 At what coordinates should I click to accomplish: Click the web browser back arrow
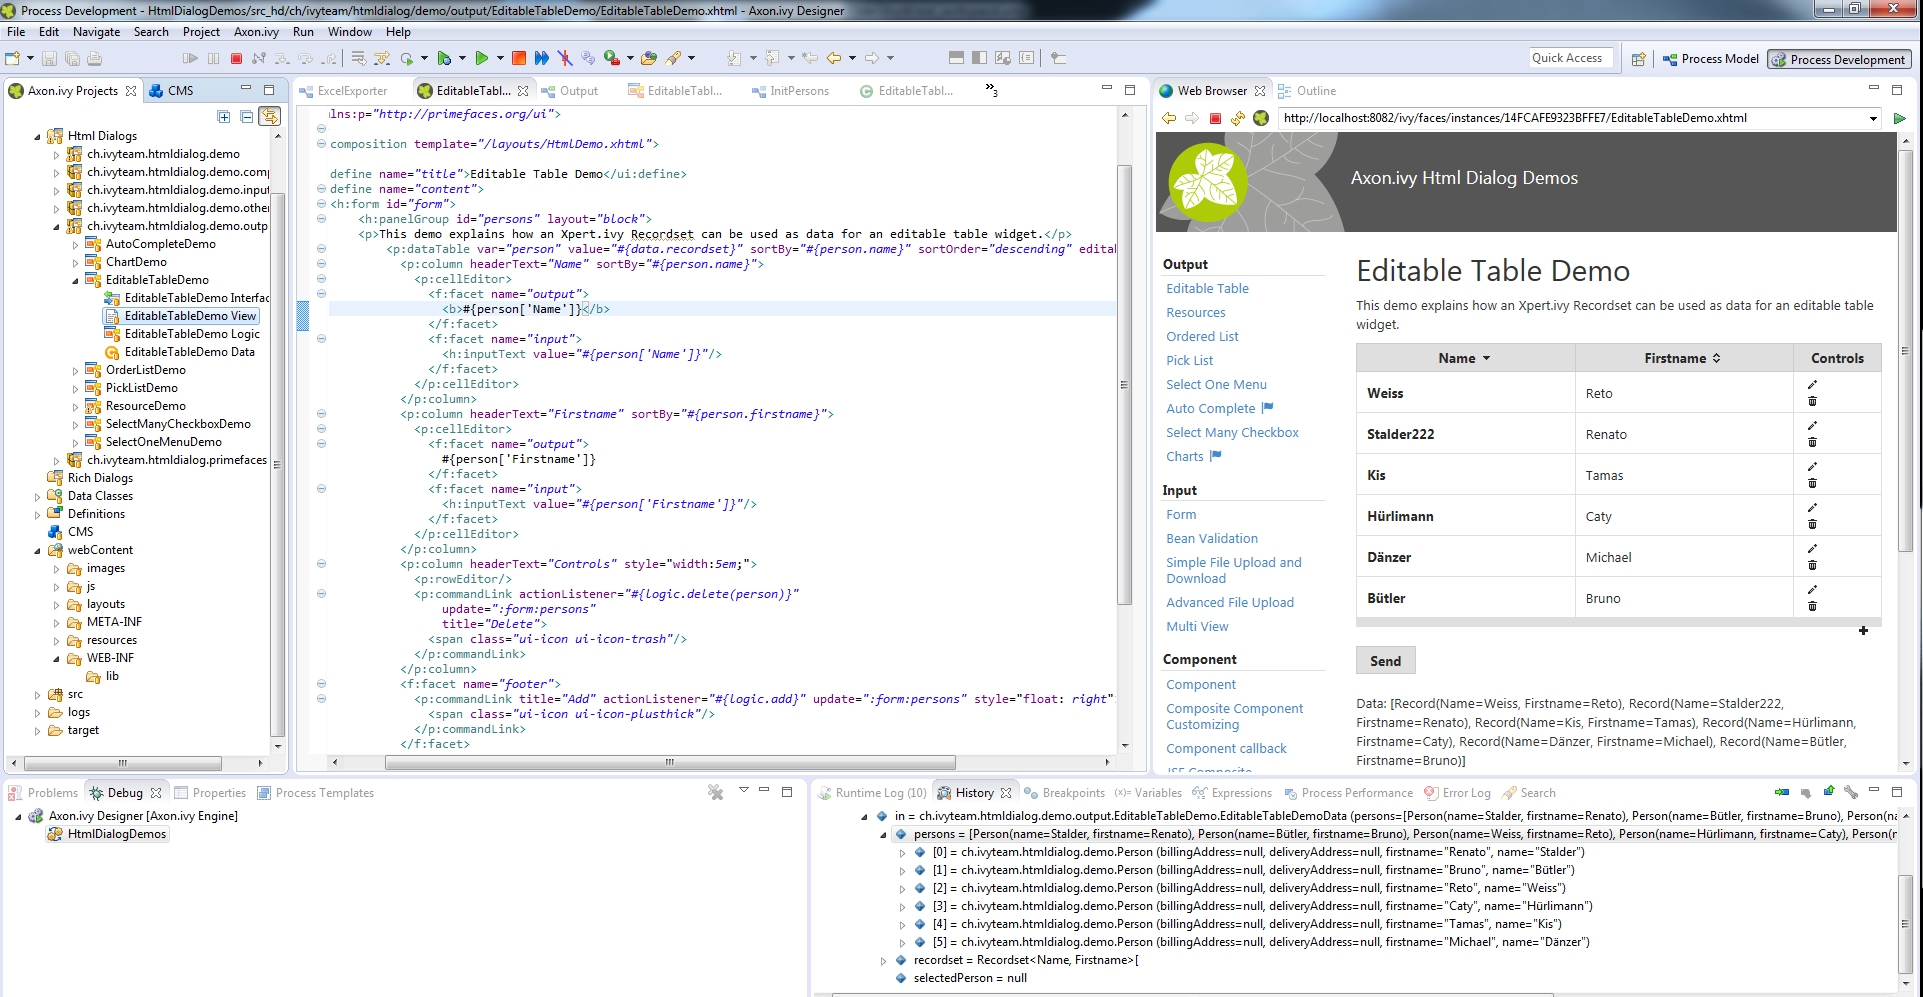pos(1169,118)
